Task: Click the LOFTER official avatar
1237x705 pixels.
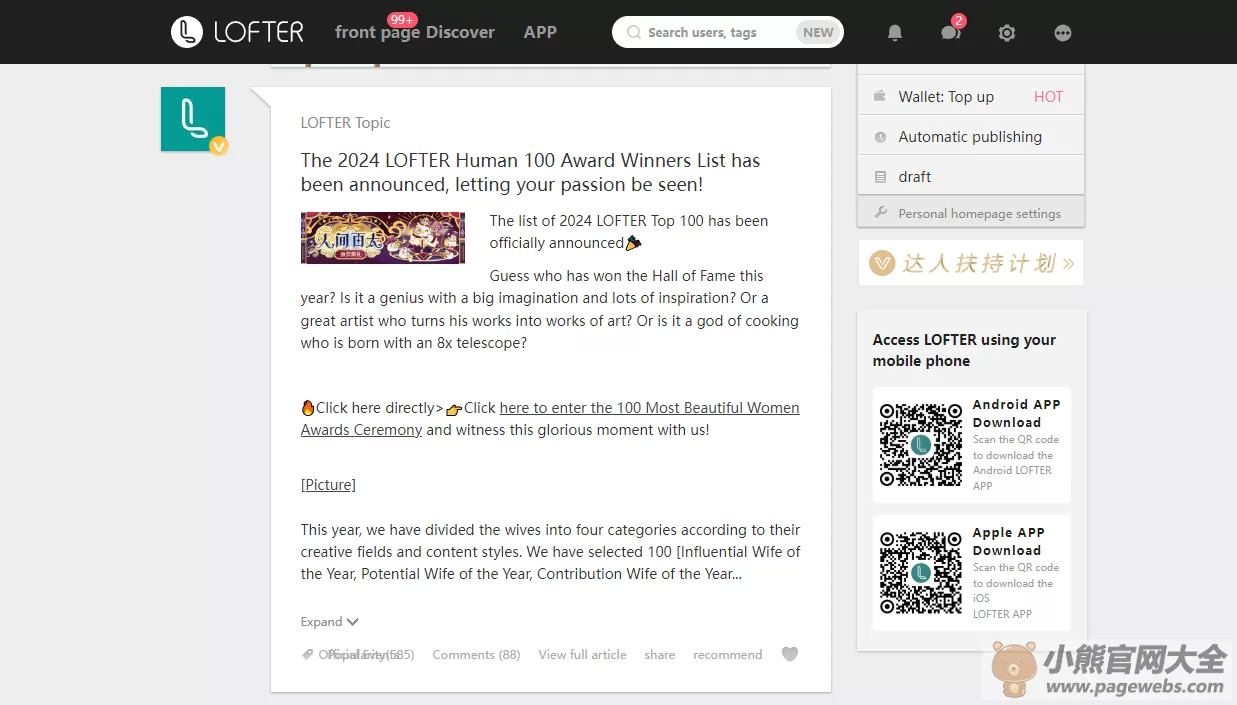Action: coord(193,119)
